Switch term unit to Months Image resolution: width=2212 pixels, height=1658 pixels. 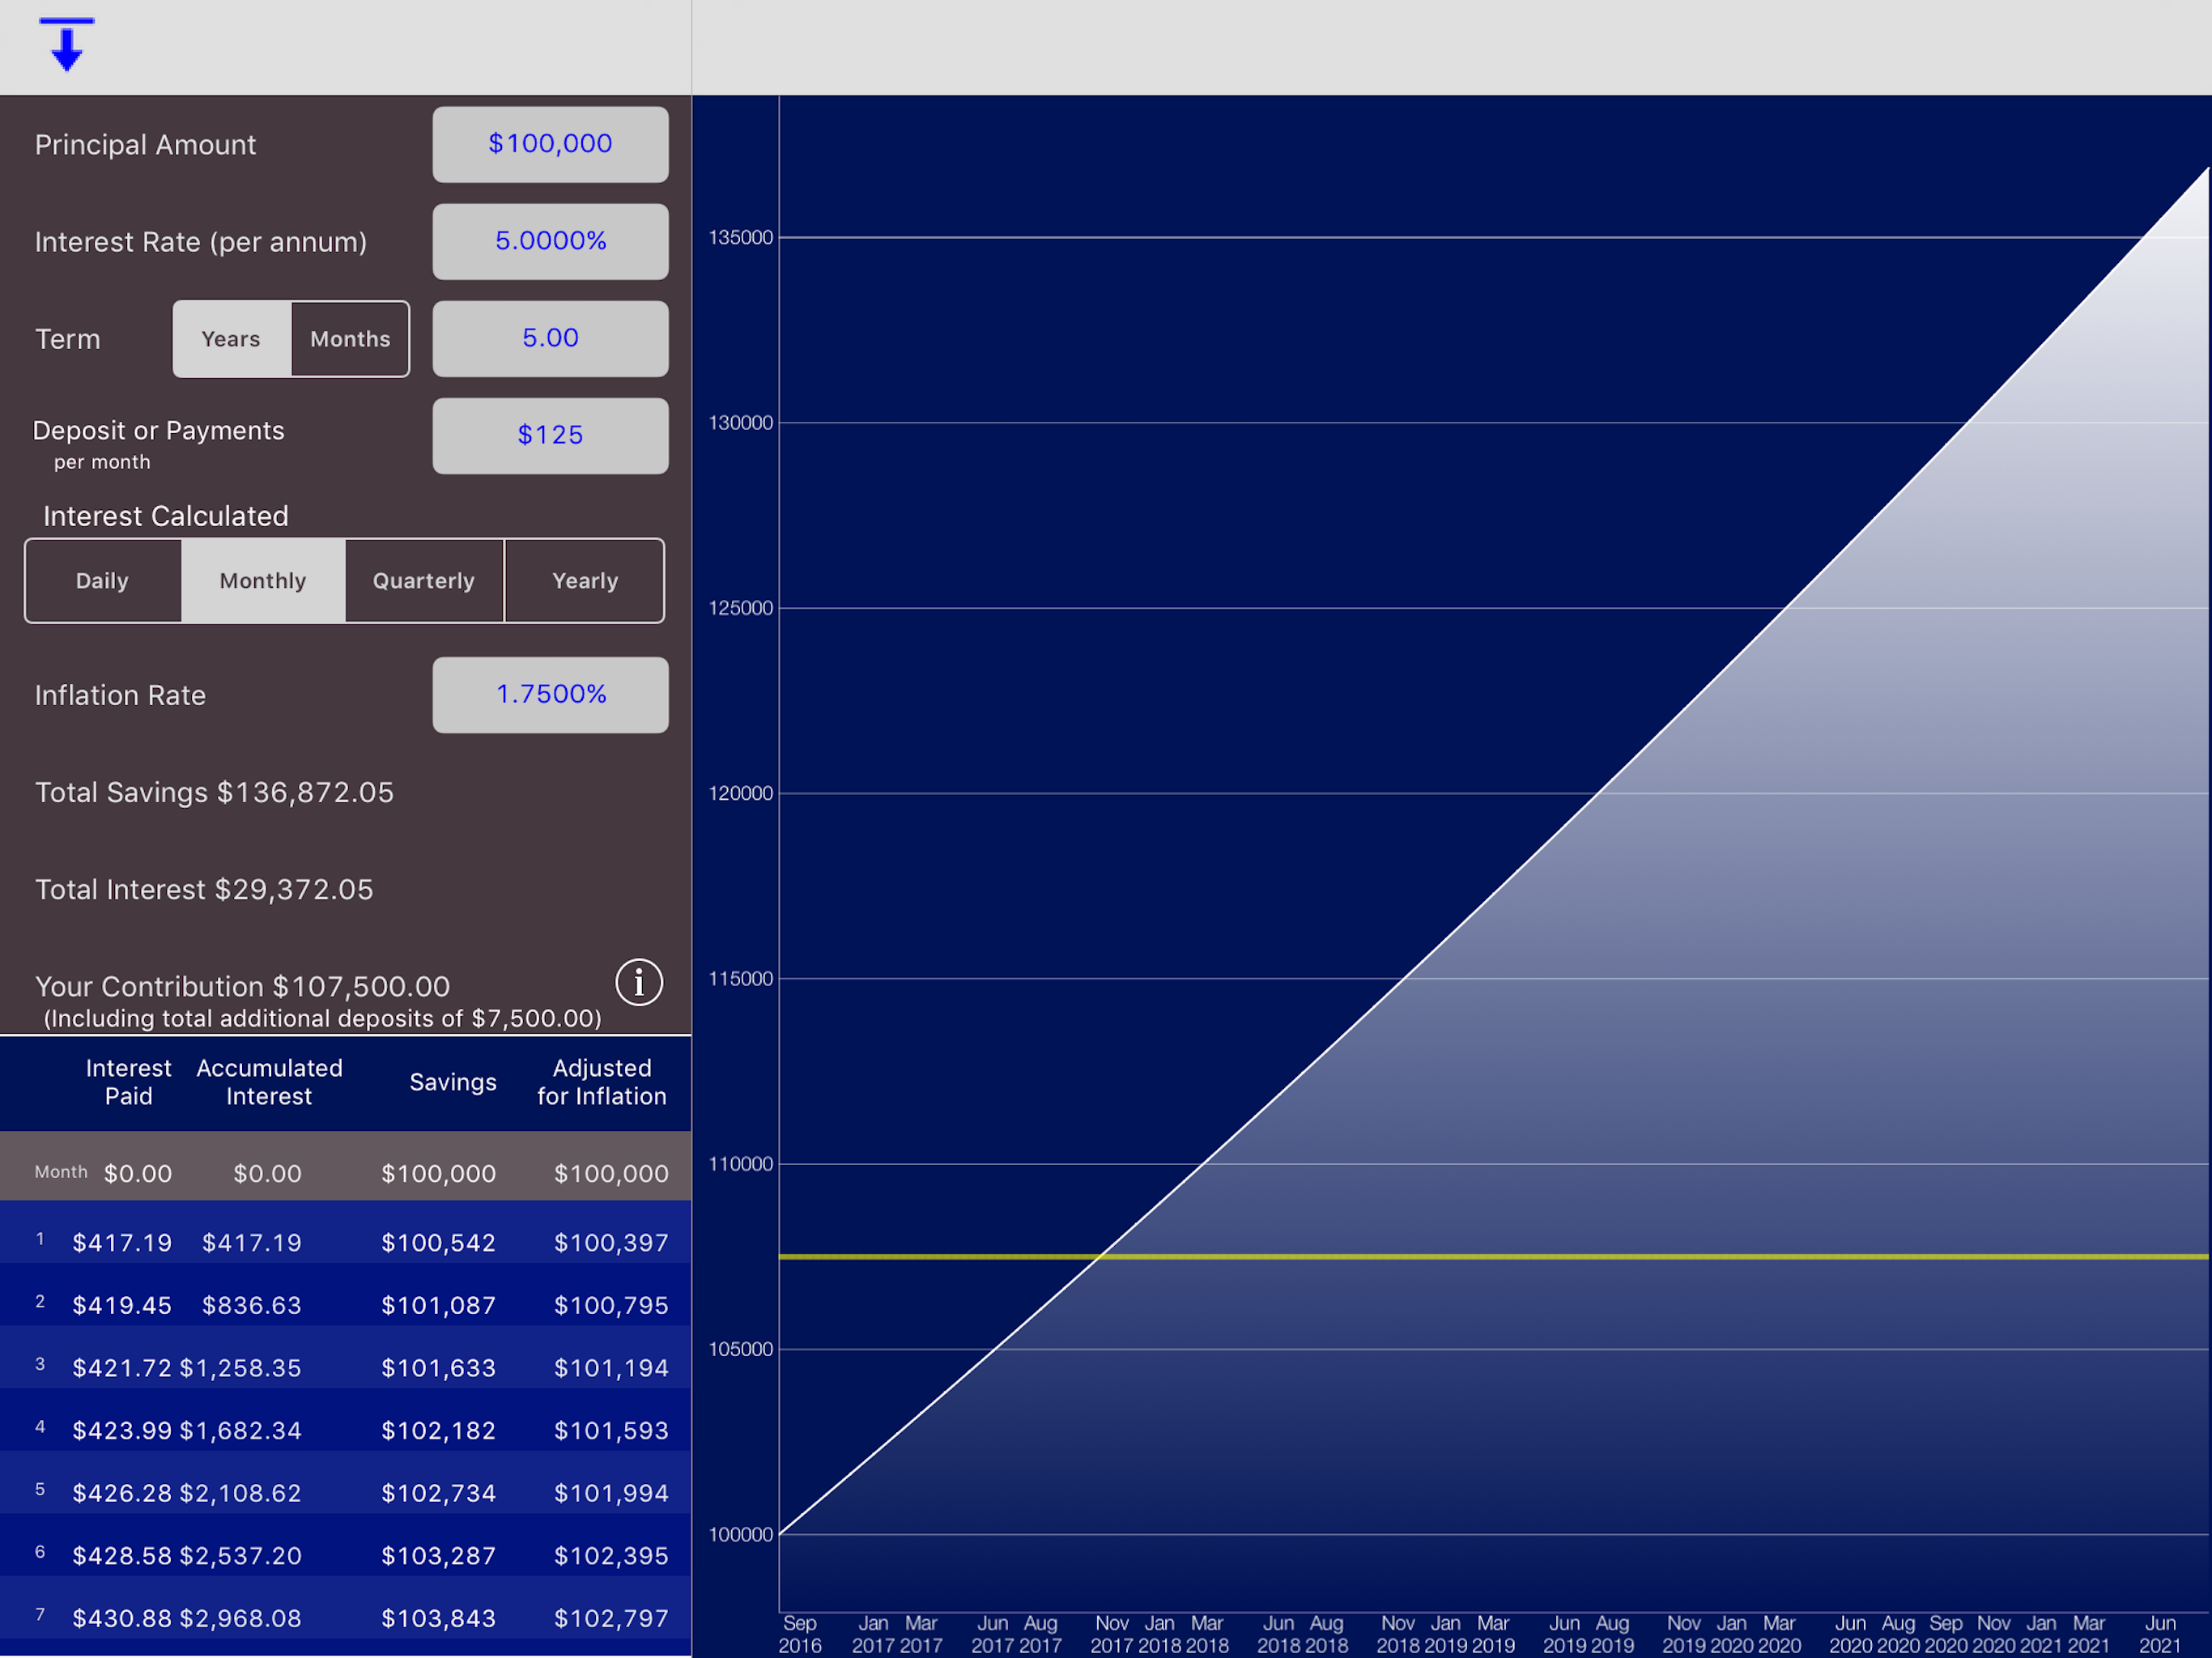pos(350,339)
